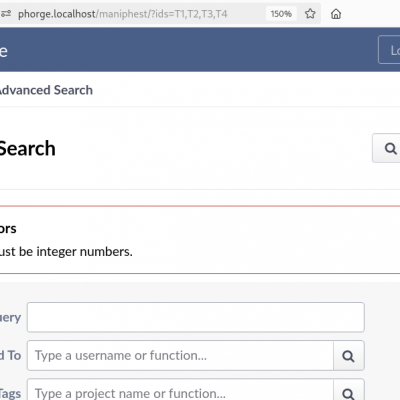
Task: Open the browser home page icon
Action: (x=336, y=14)
